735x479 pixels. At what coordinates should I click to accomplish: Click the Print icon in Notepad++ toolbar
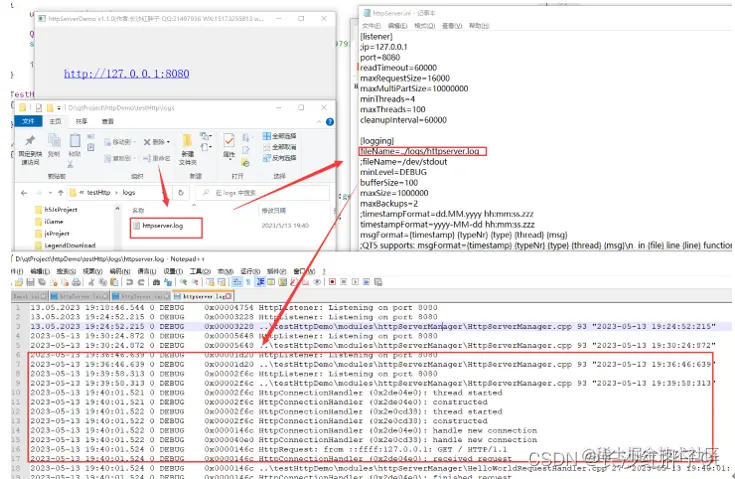76,282
